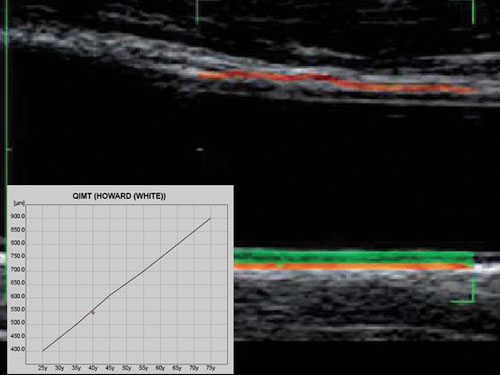500x375 pixels.
Task: Click the 650.0 y-axis label
Action: [18, 283]
